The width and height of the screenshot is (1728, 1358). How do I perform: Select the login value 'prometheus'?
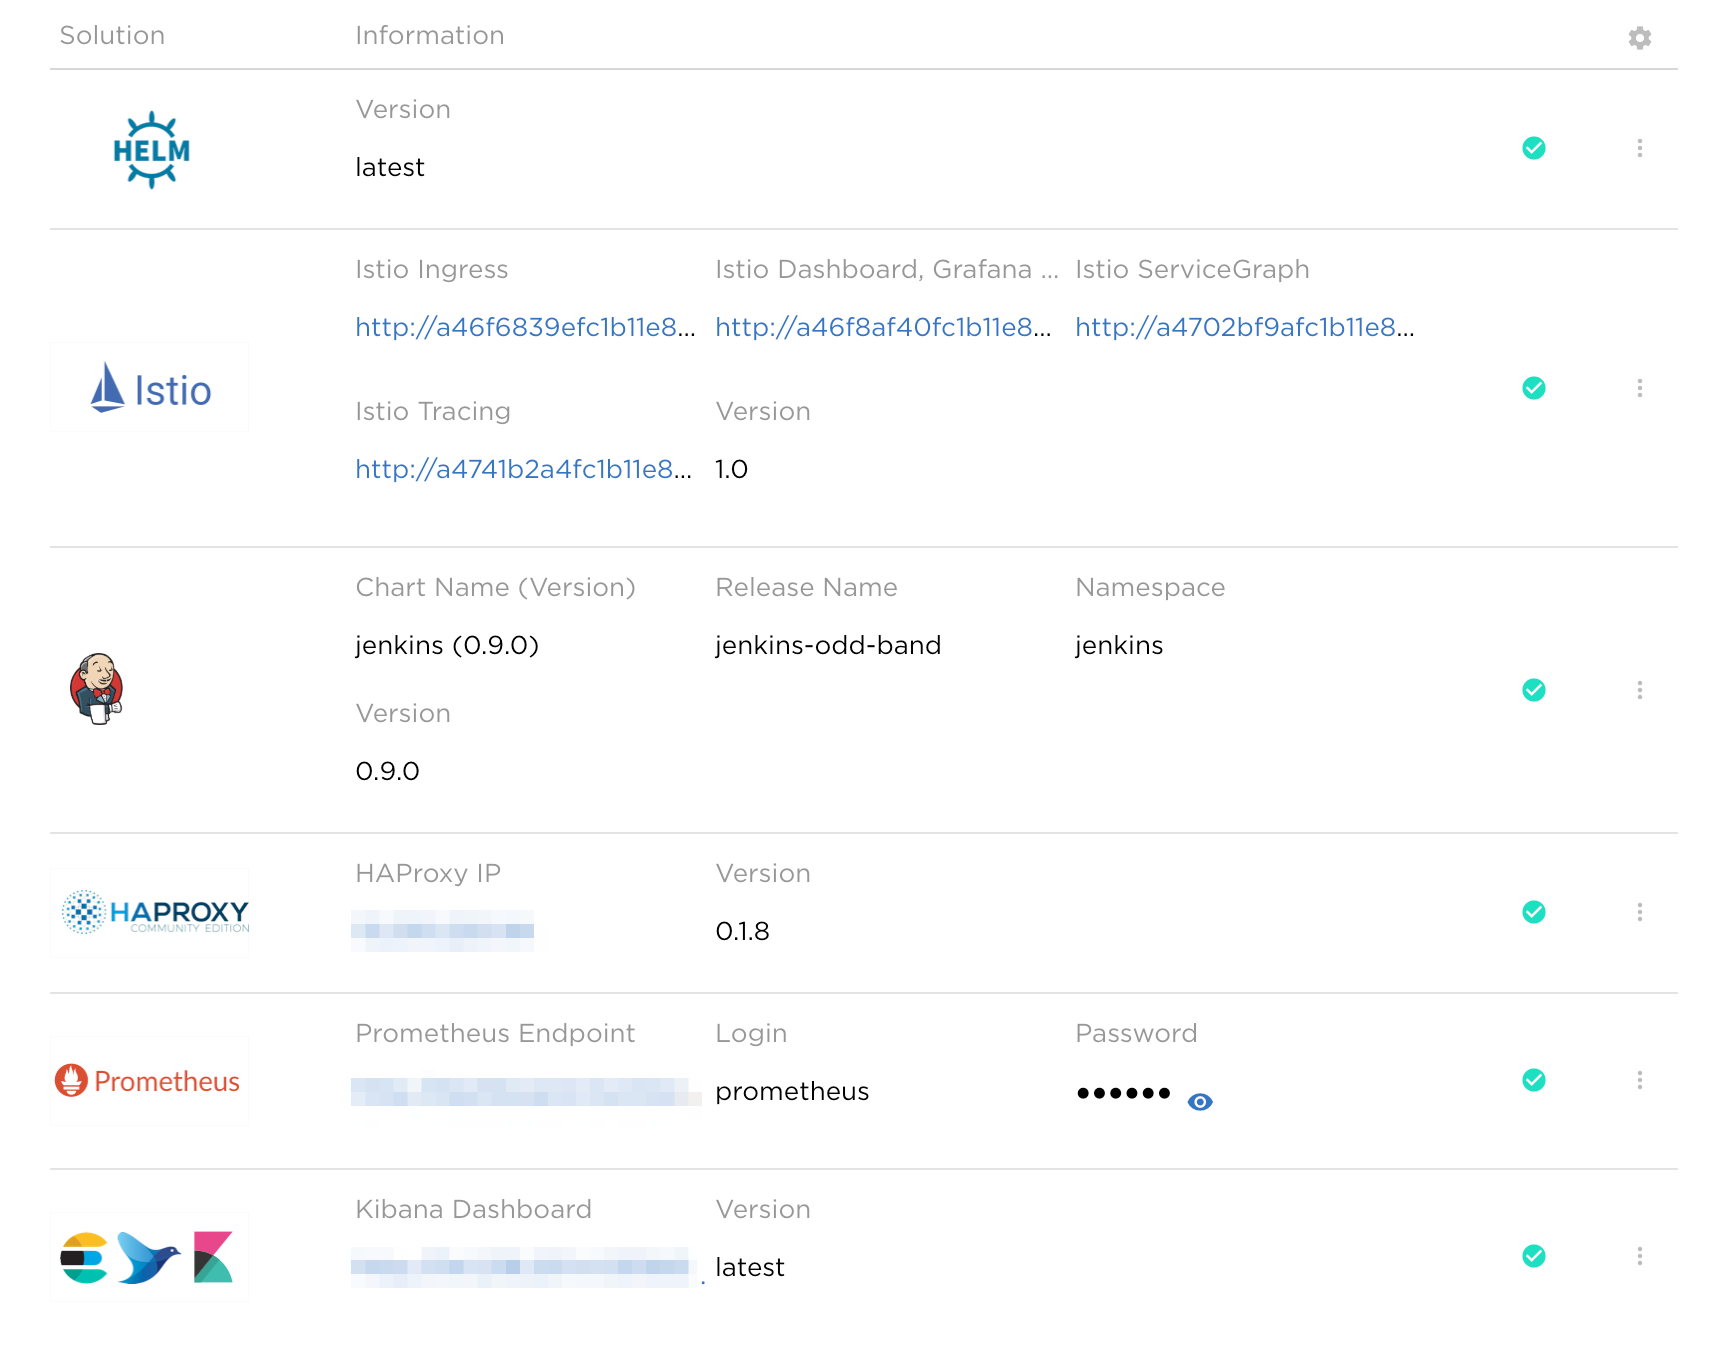[792, 1091]
